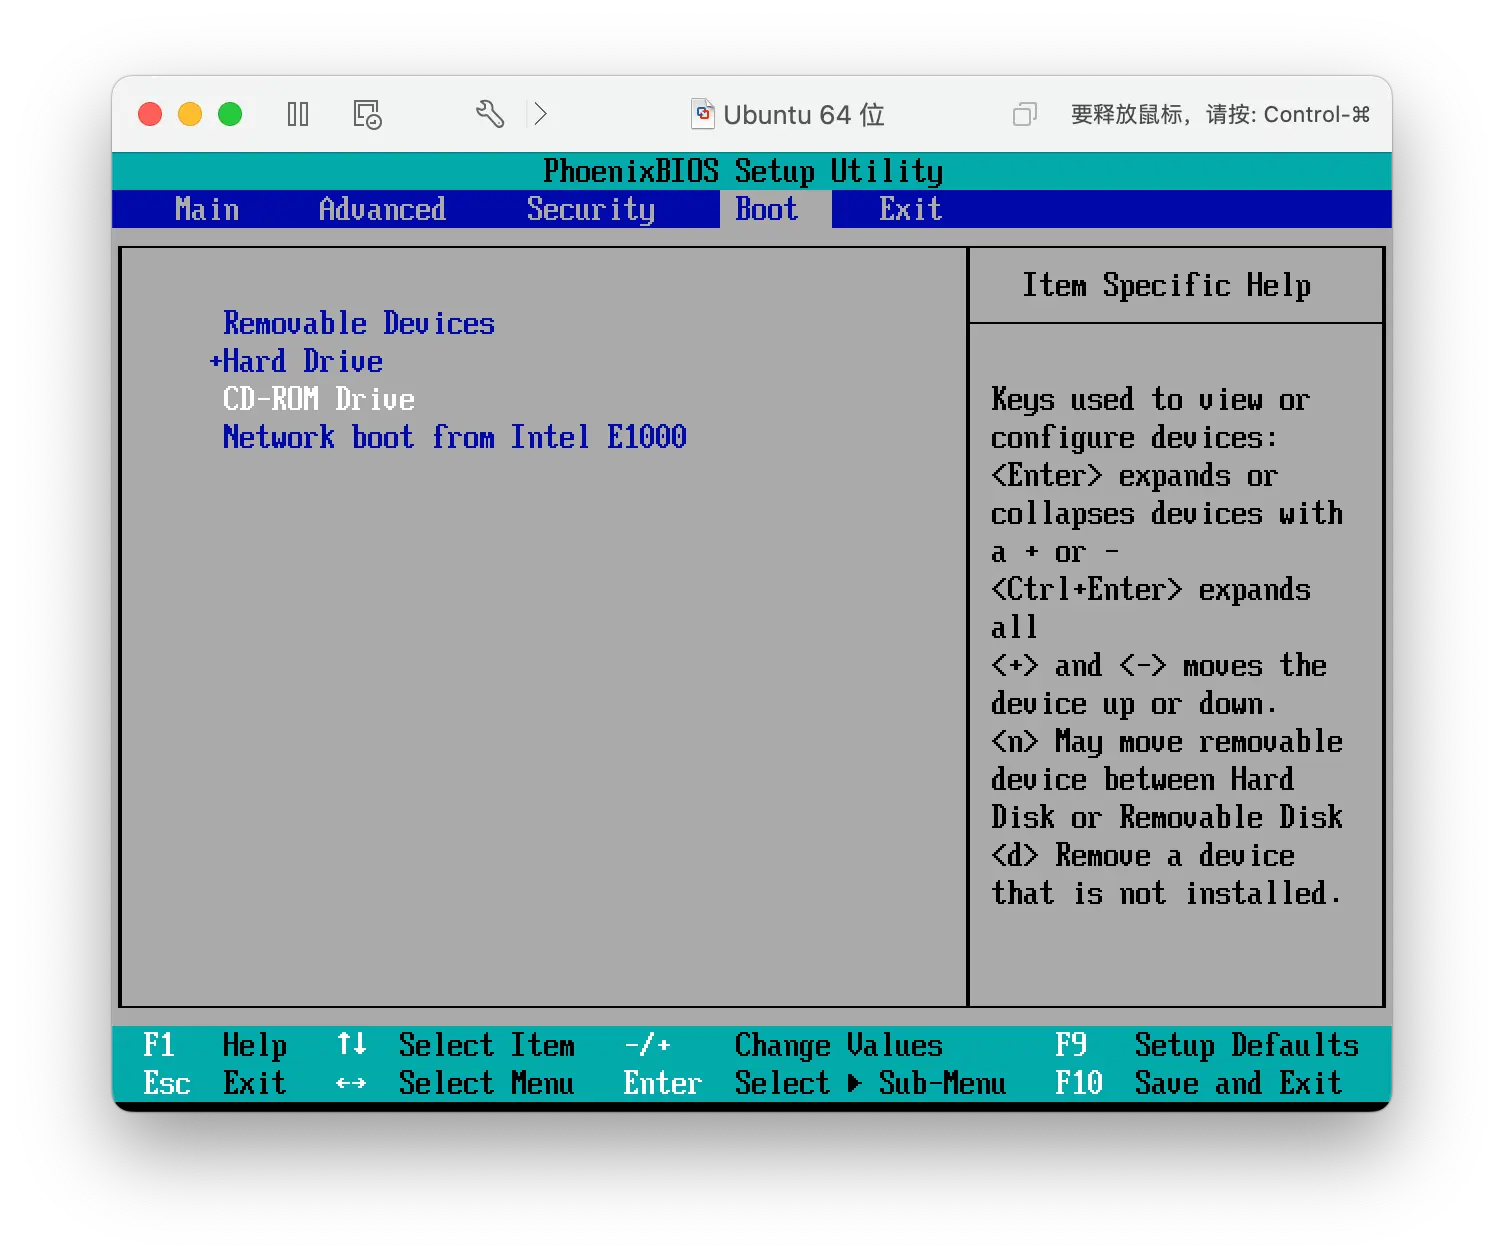This screenshot has height=1260, width=1504.
Task: Click the Ubuntu 64 document icon
Action: click(x=703, y=114)
